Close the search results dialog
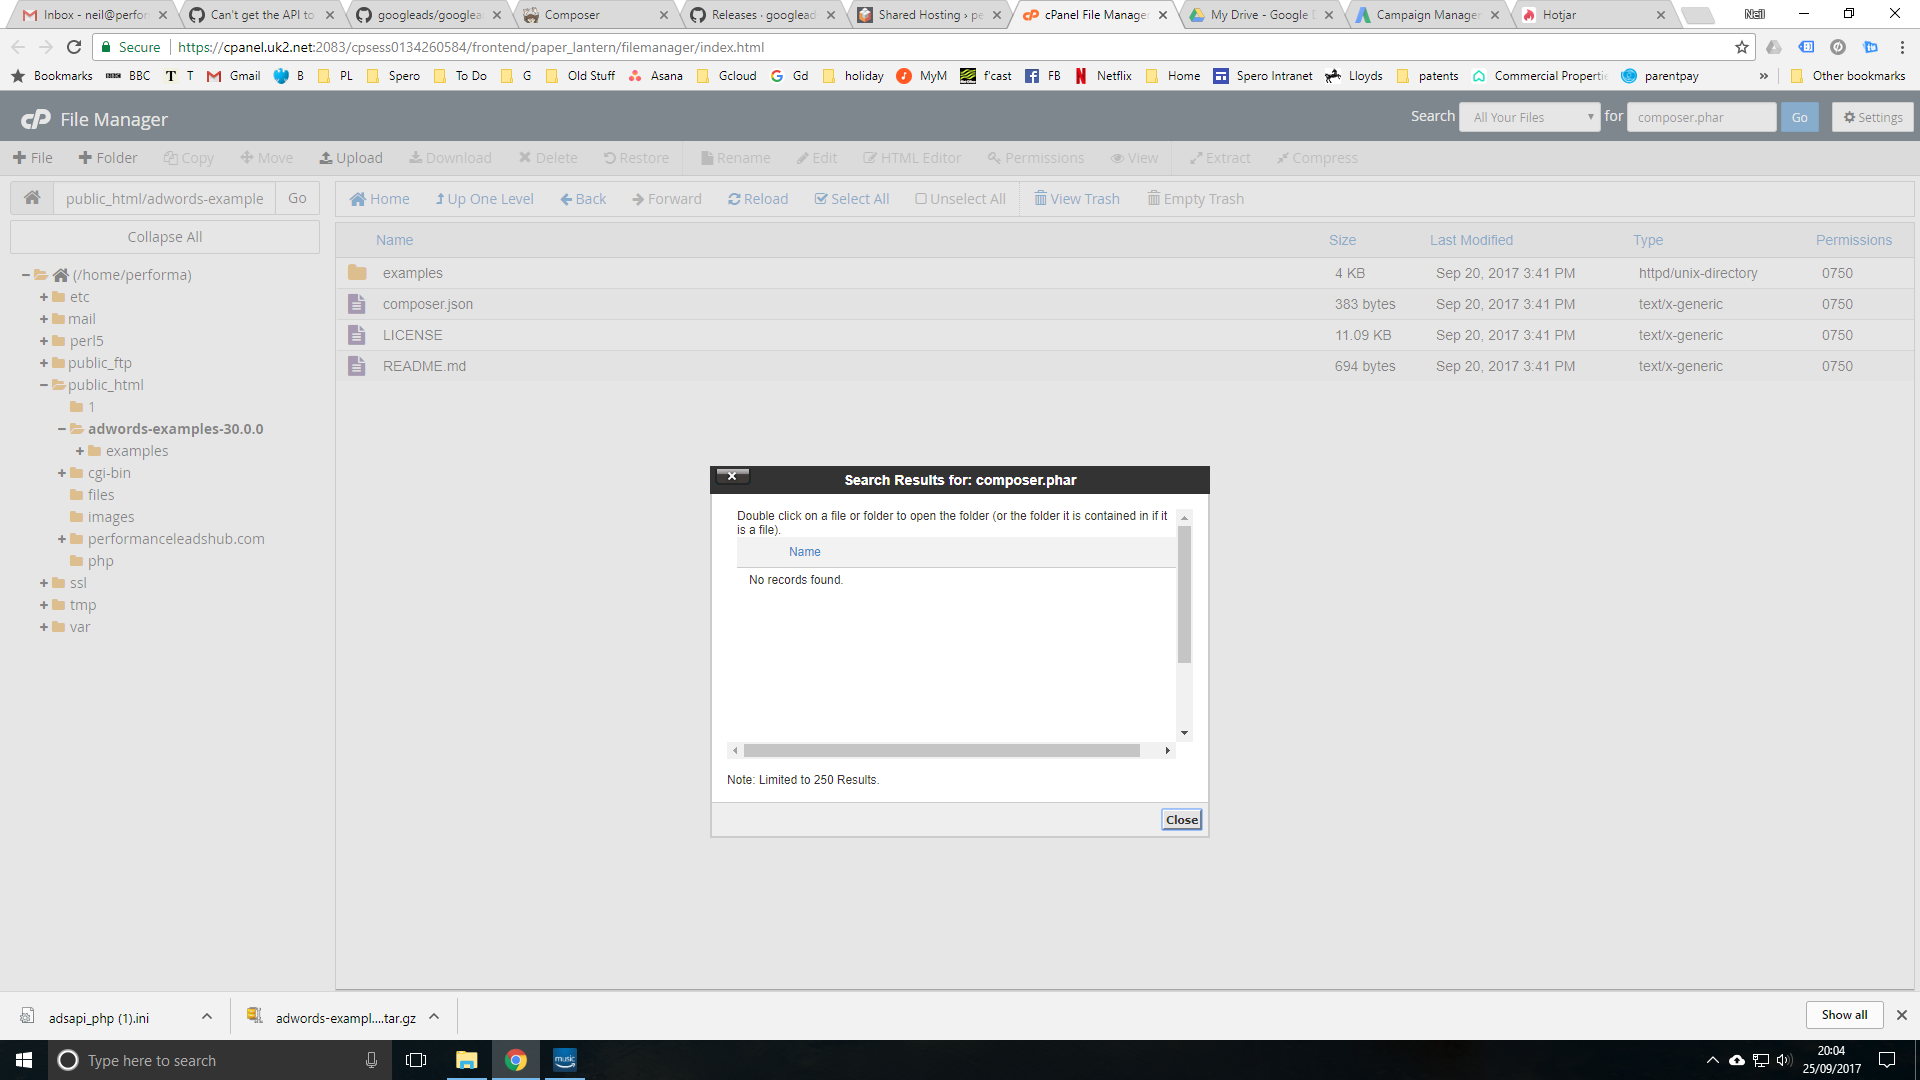 (1181, 819)
